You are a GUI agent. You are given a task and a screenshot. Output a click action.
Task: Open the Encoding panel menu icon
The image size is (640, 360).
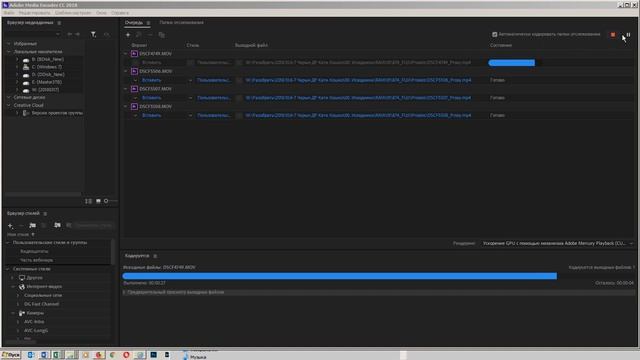pyautogui.click(x=155, y=256)
